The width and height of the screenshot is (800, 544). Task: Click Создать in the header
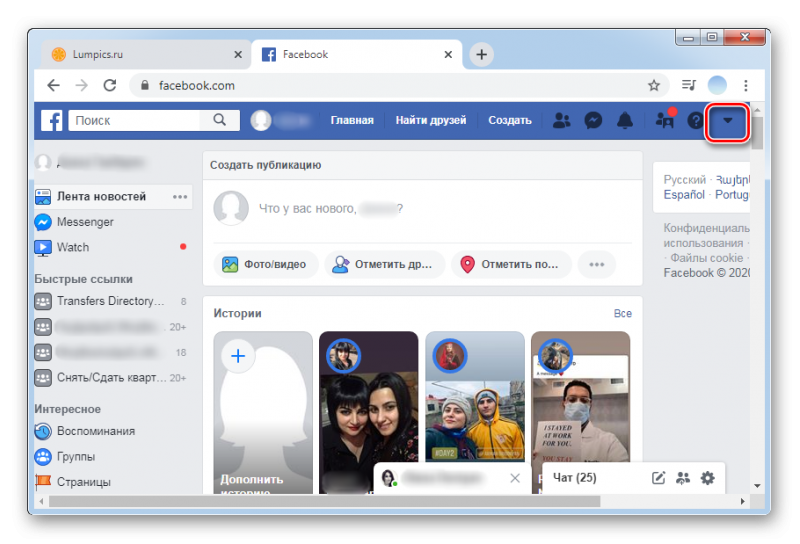point(510,120)
